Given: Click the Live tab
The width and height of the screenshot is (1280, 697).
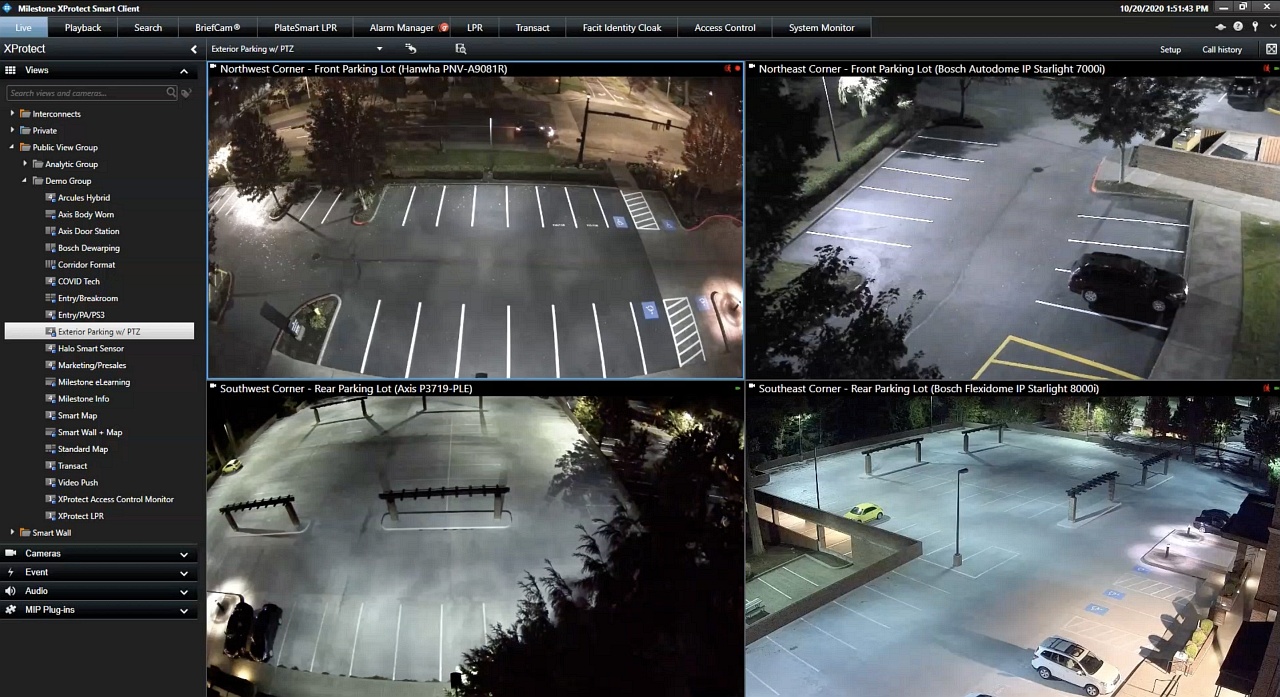Looking at the screenshot, I should [x=23, y=27].
